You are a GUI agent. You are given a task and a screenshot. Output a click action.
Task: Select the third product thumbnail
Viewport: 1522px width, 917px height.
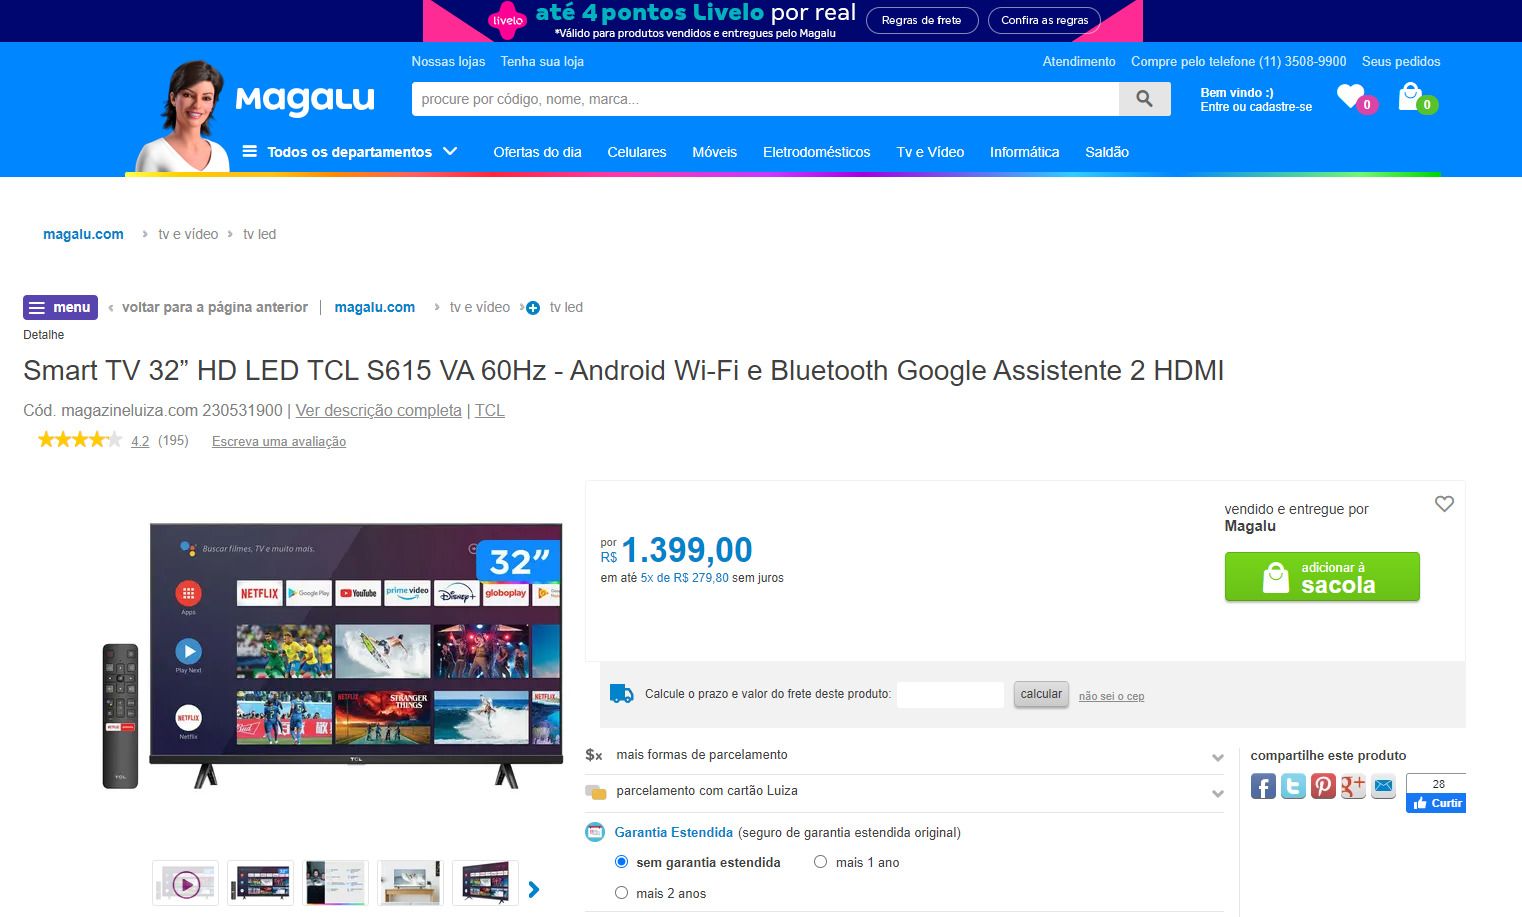click(335, 884)
